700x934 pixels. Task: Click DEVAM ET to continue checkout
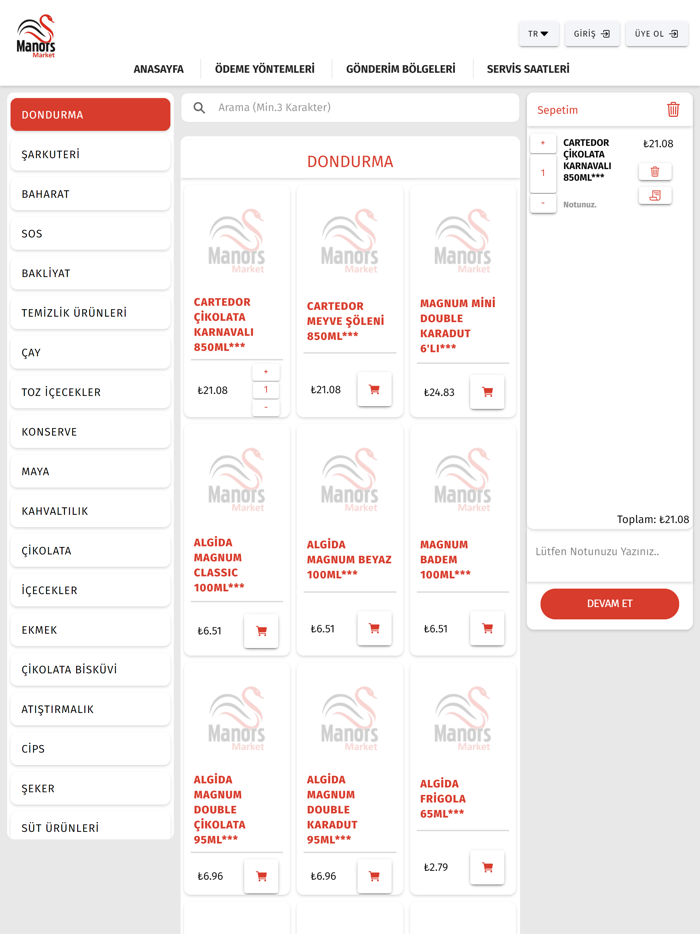tap(609, 603)
